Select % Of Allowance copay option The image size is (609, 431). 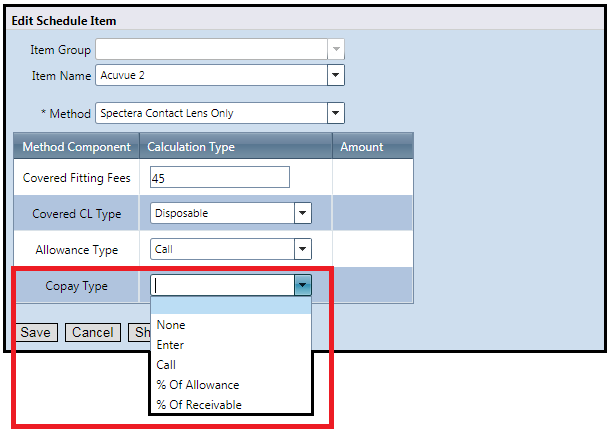click(198, 385)
